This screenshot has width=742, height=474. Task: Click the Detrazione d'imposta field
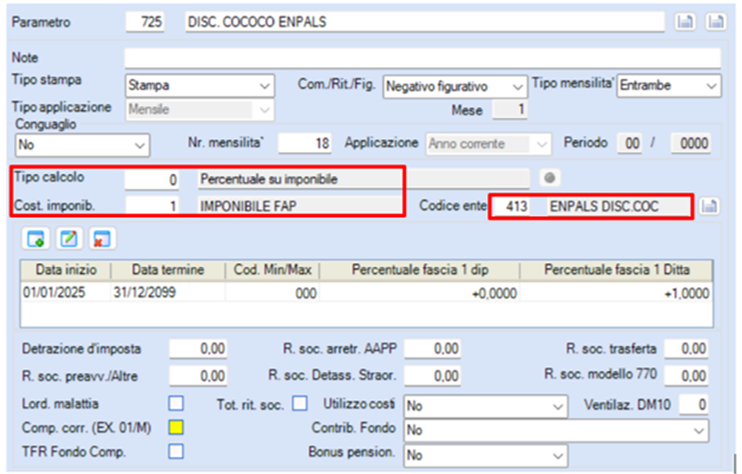(x=198, y=349)
